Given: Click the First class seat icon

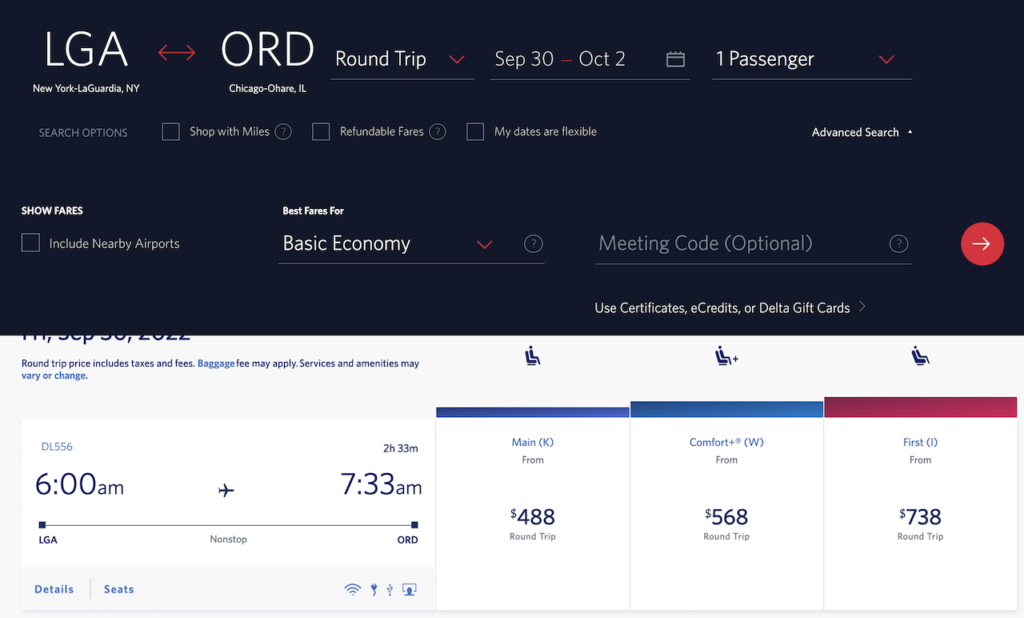Looking at the screenshot, I should tap(920, 356).
